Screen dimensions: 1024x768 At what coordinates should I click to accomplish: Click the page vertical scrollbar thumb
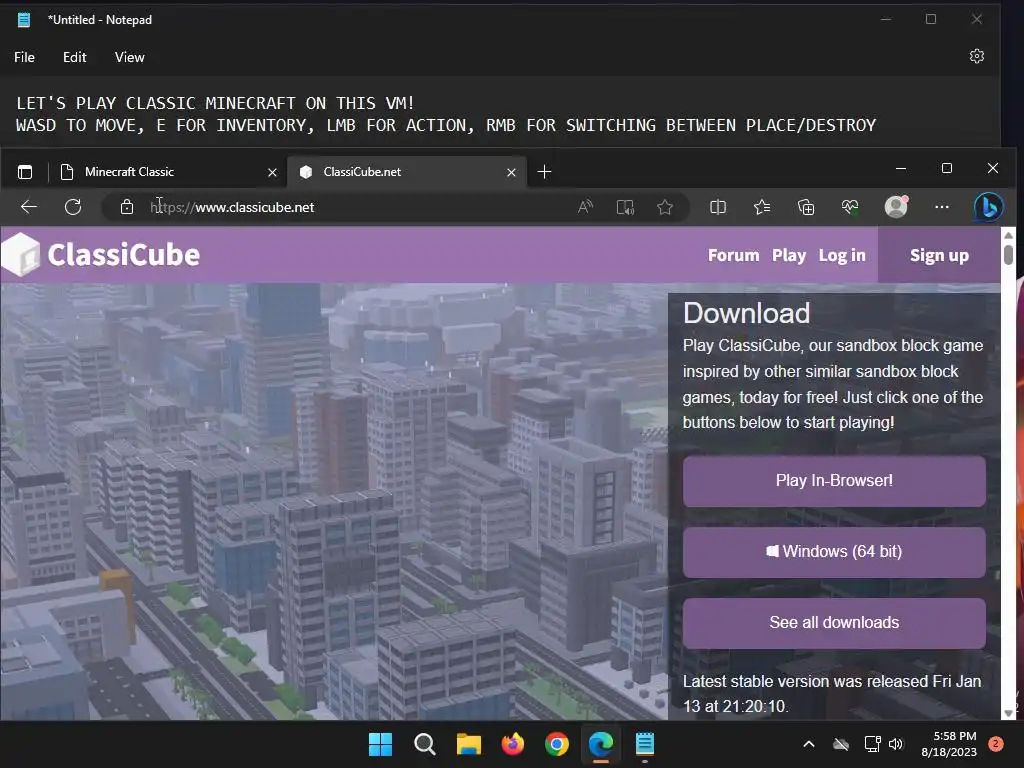tap(1008, 254)
